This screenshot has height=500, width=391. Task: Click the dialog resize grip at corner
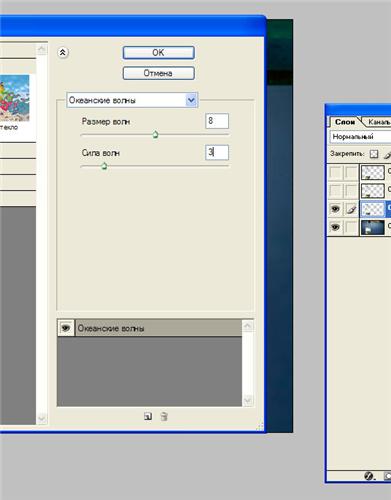(x=260, y=426)
